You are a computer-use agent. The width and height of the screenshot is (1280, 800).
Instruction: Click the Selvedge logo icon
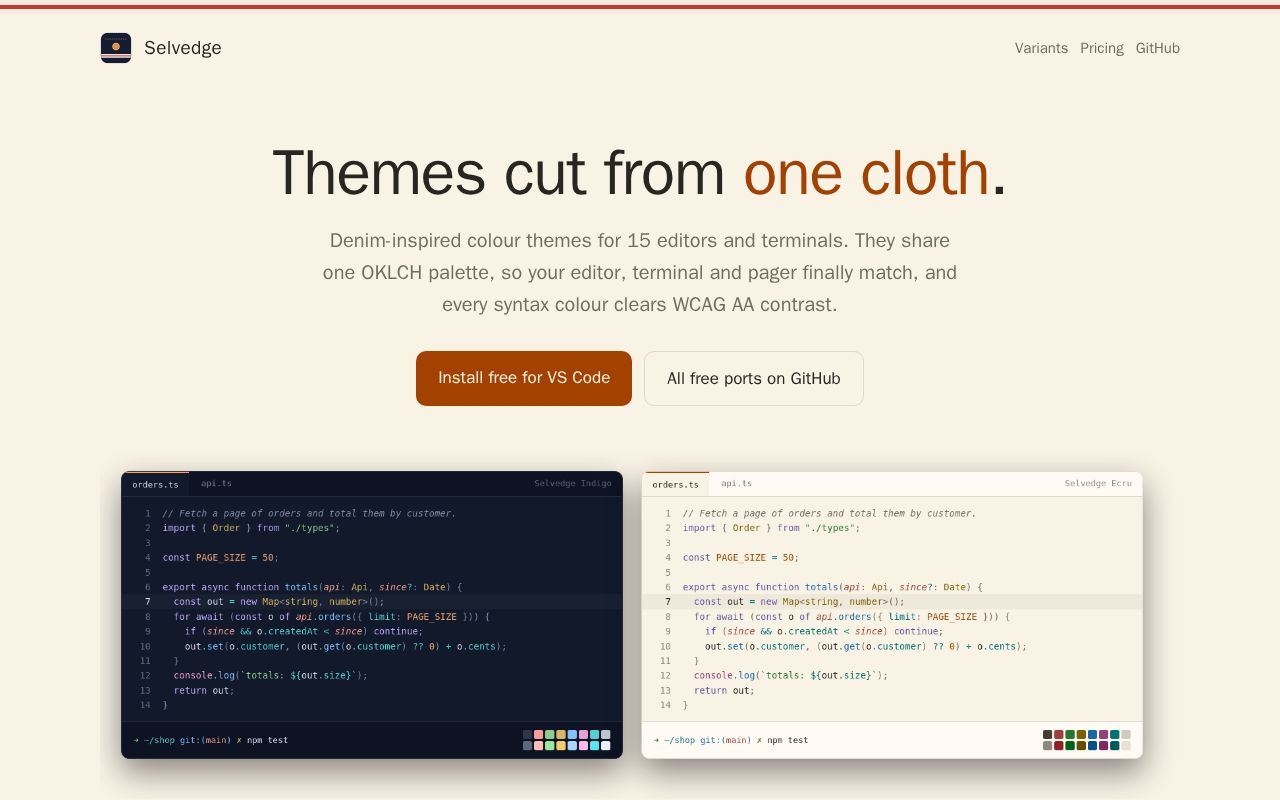[116, 48]
